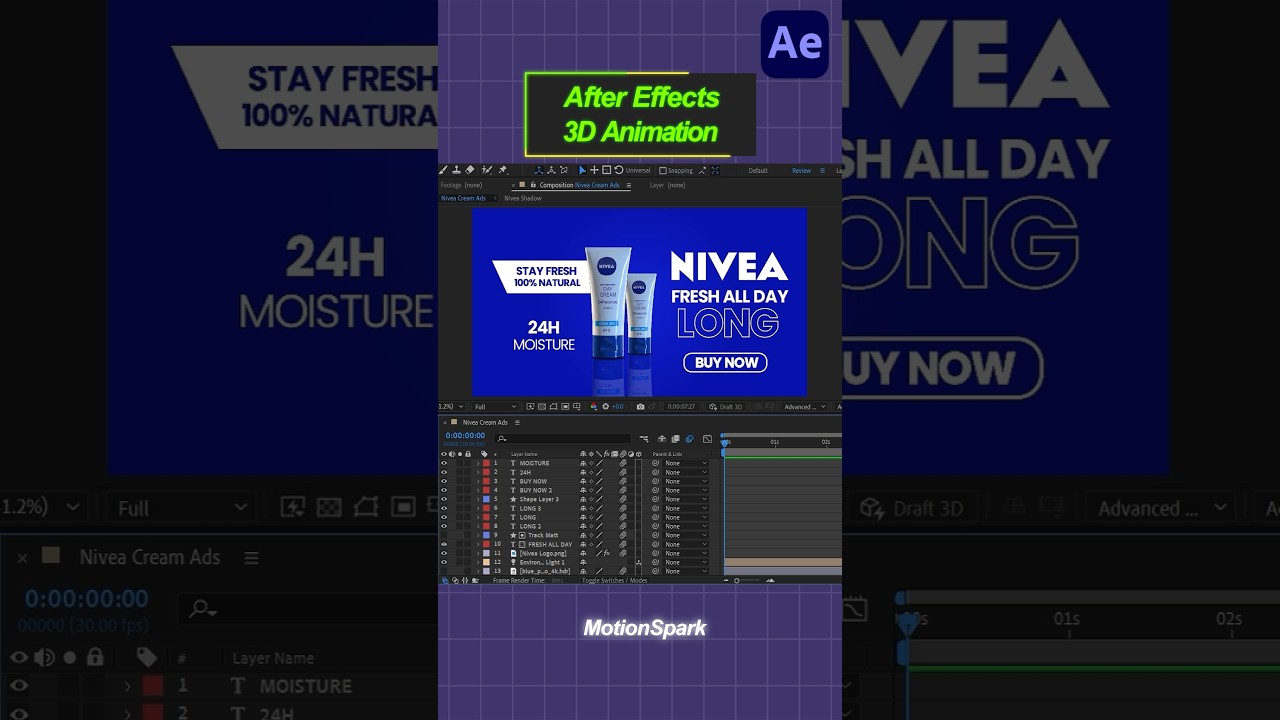
Task: Click the preview time 0:00:07:27
Action: (681, 407)
